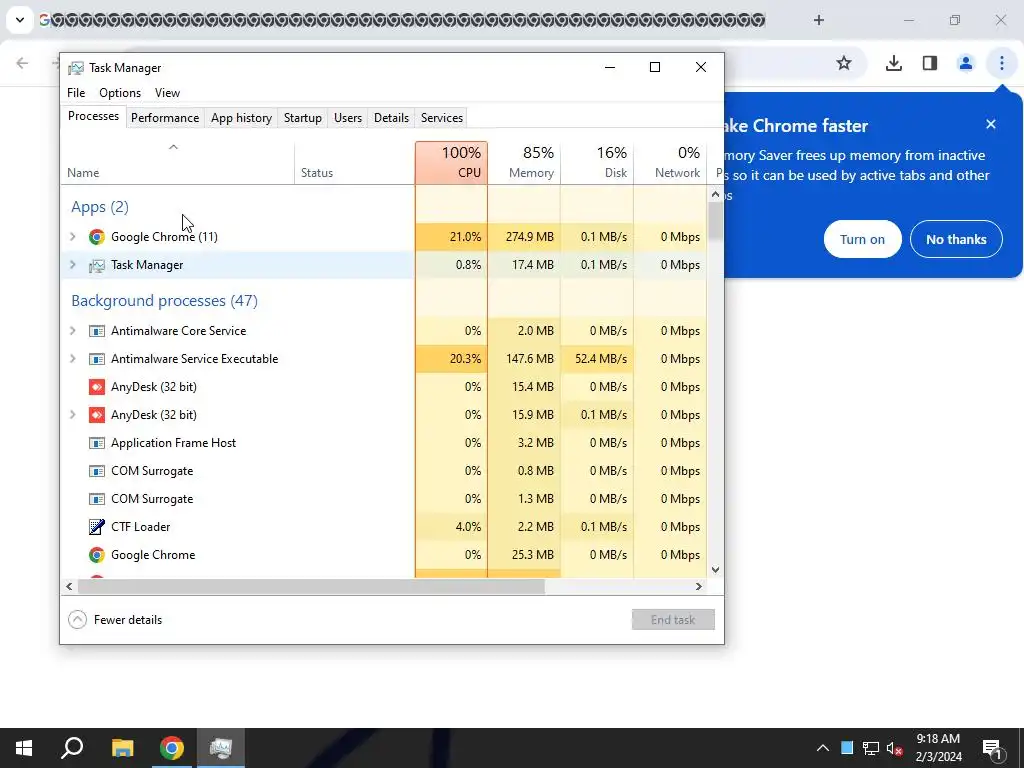Viewport: 1024px width, 768px height.
Task: Open Windows taskbar search
Action: coord(72,748)
